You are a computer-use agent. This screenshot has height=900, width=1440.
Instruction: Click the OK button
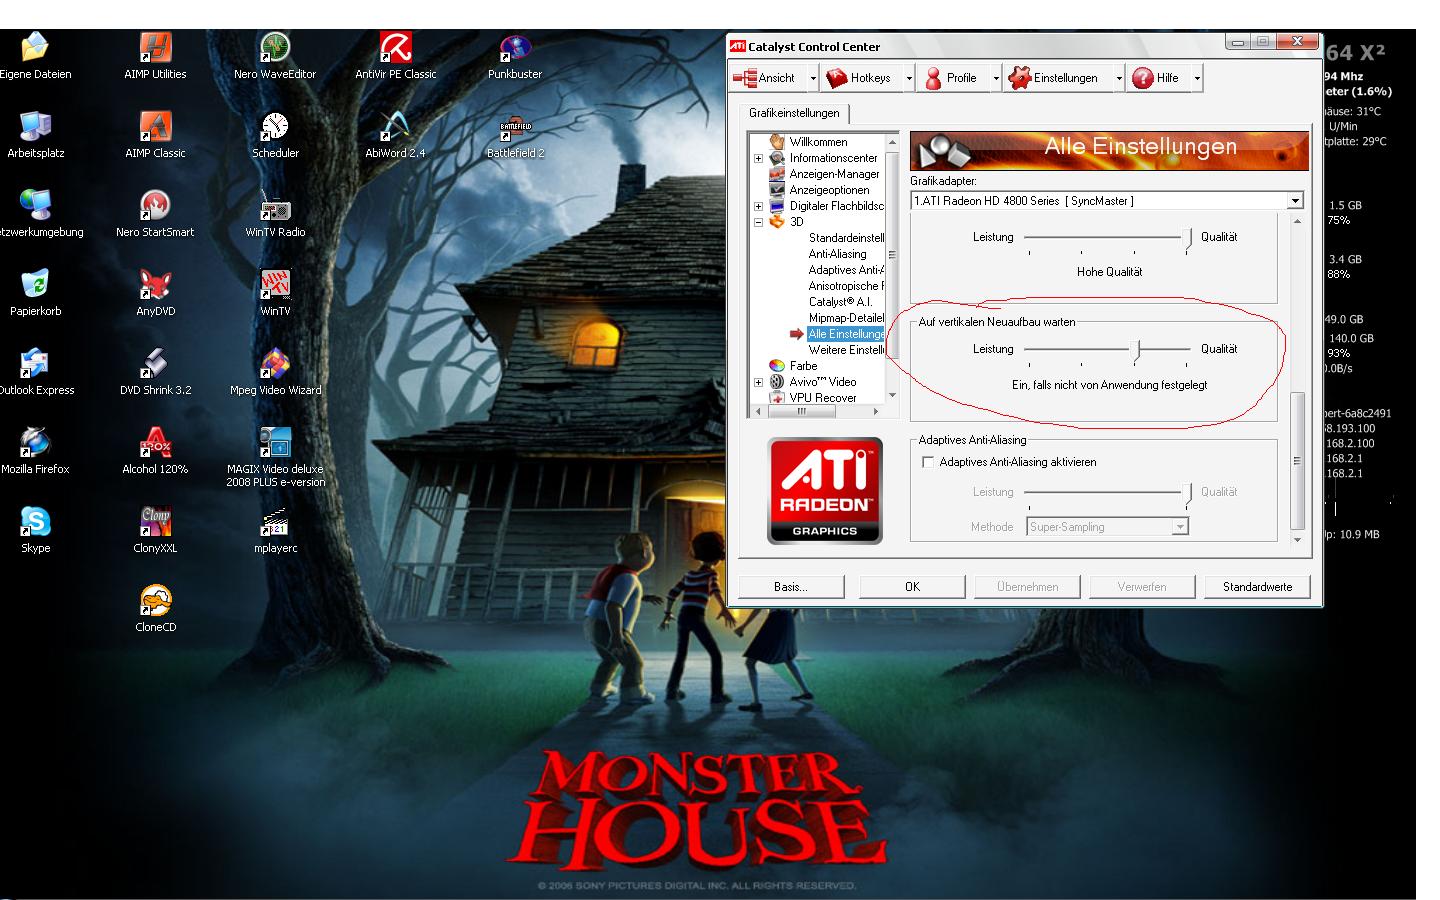(x=912, y=587)
